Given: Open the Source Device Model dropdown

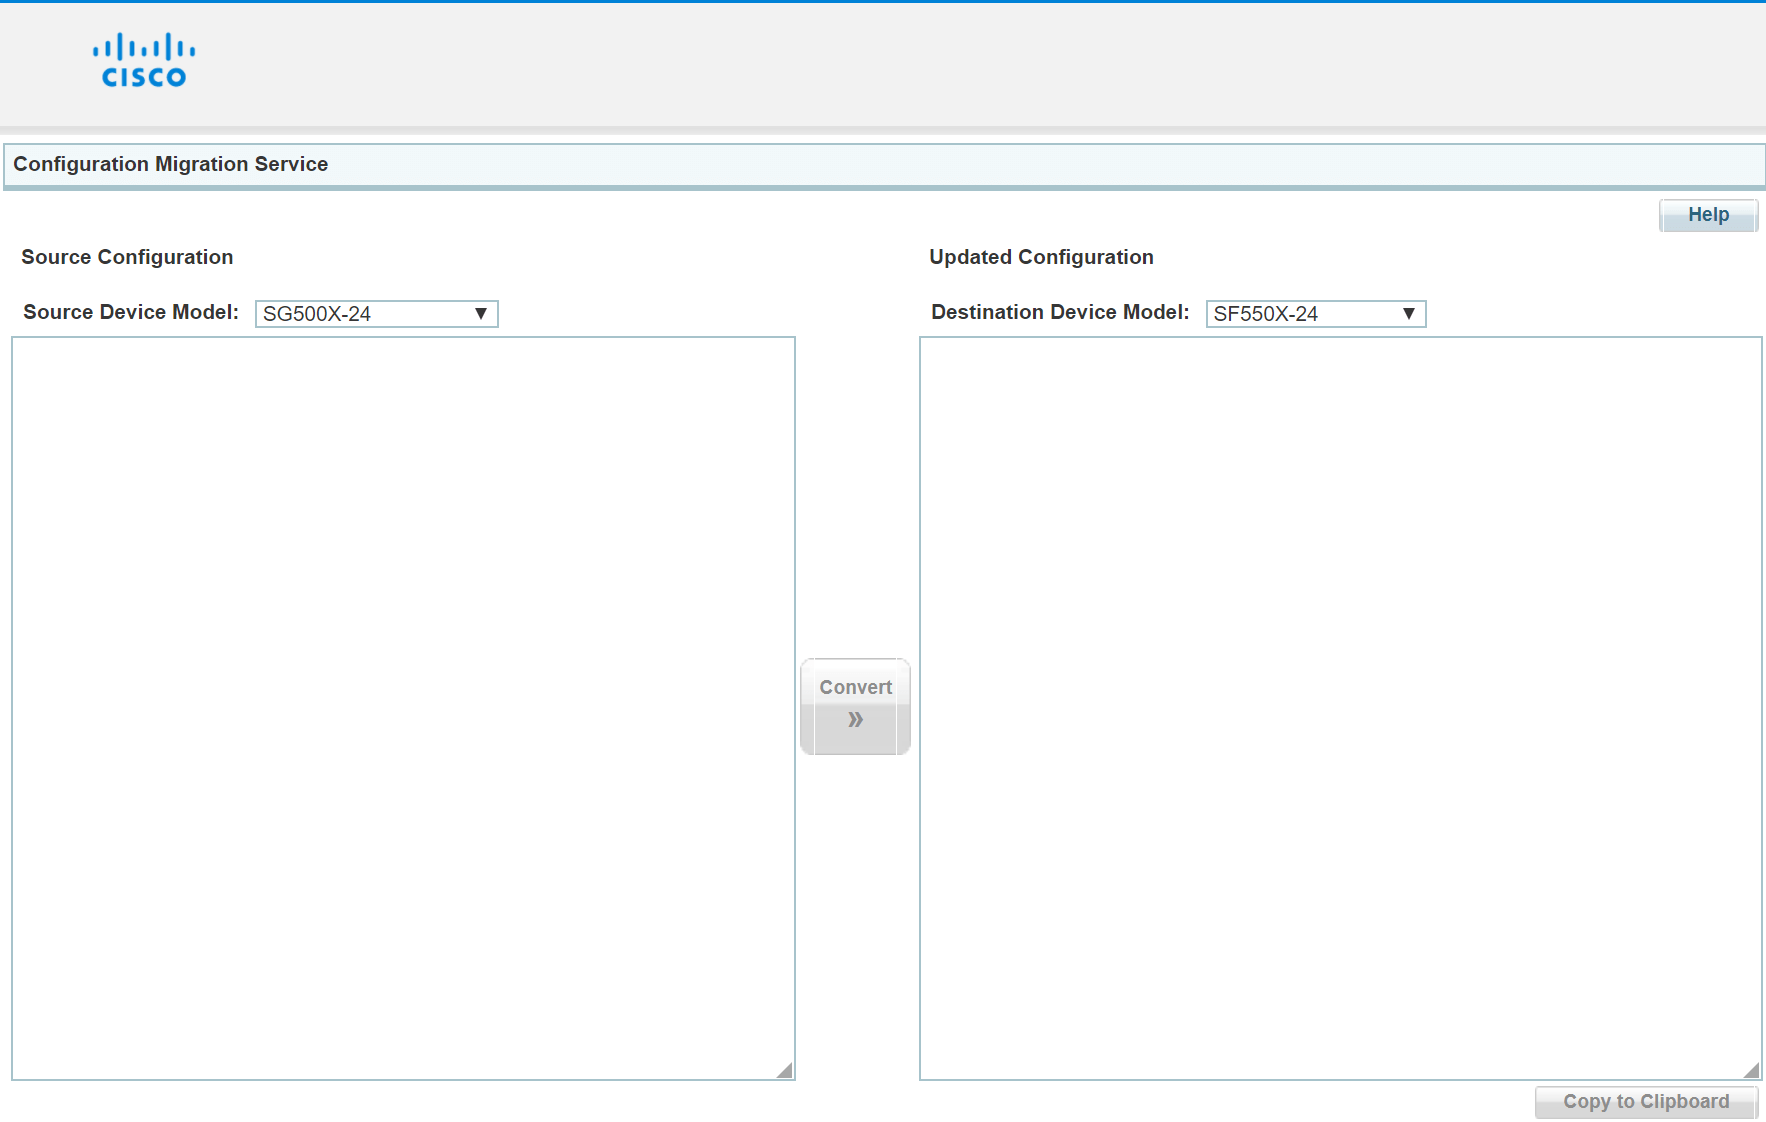Looking at the screenshot, I should tap(377, 314).
